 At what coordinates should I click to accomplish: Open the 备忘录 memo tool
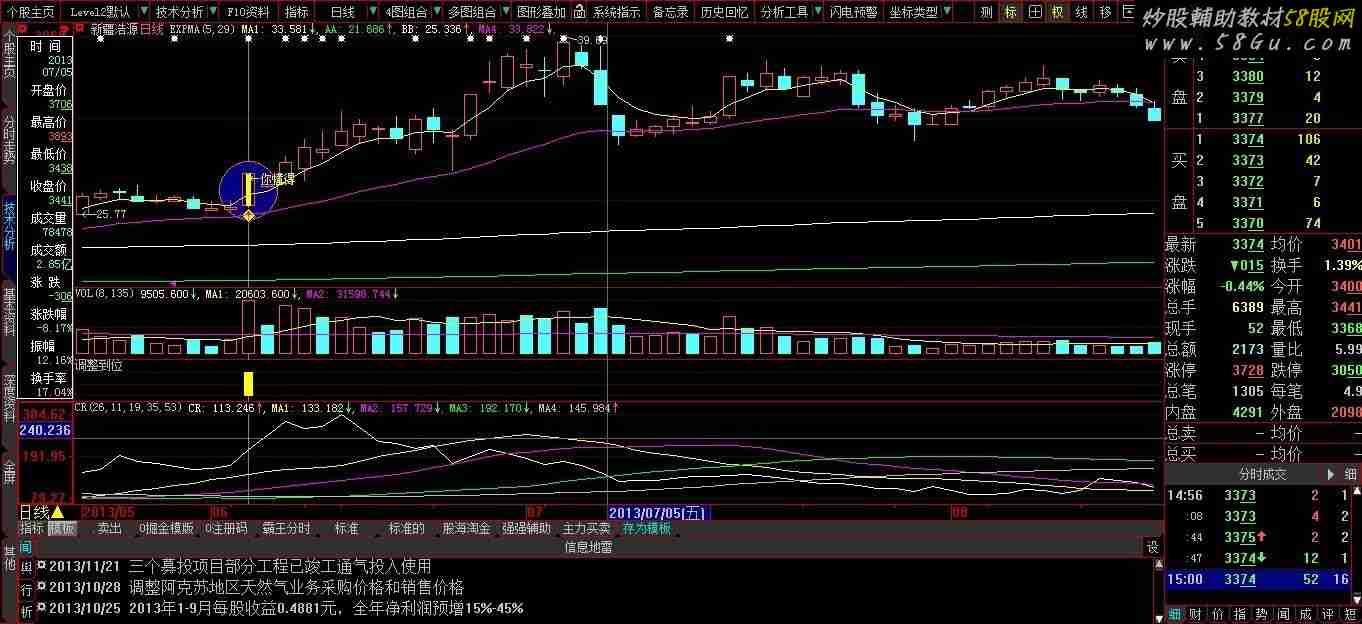tap(670, 12)
